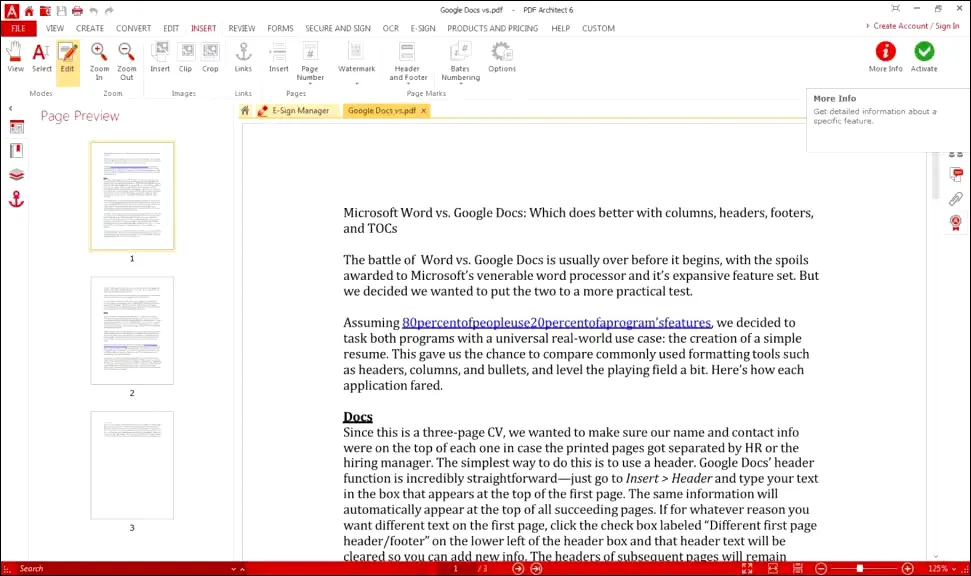Click the Print icon in title bar
The image size is (971, 576).
coord(77,10)
